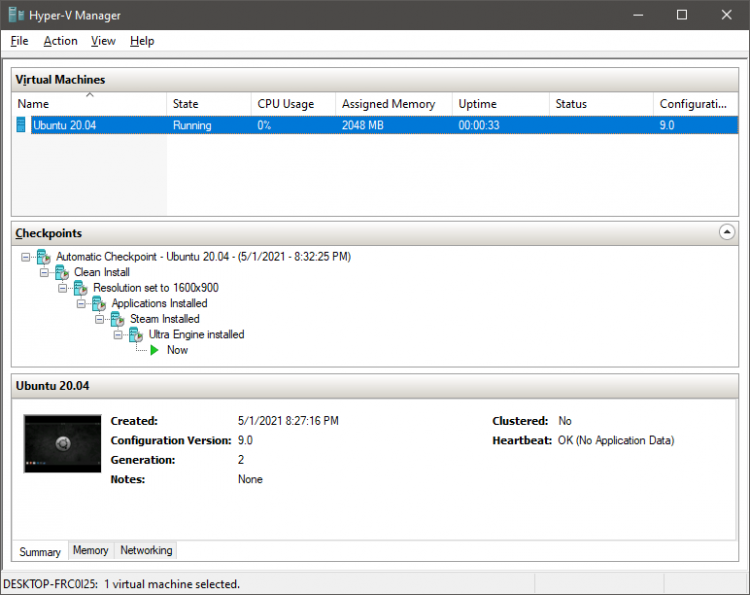Viewport: 750px width, 595px height.
Task: Click the Steam Installed checkpoint icon
Action: 118,319
